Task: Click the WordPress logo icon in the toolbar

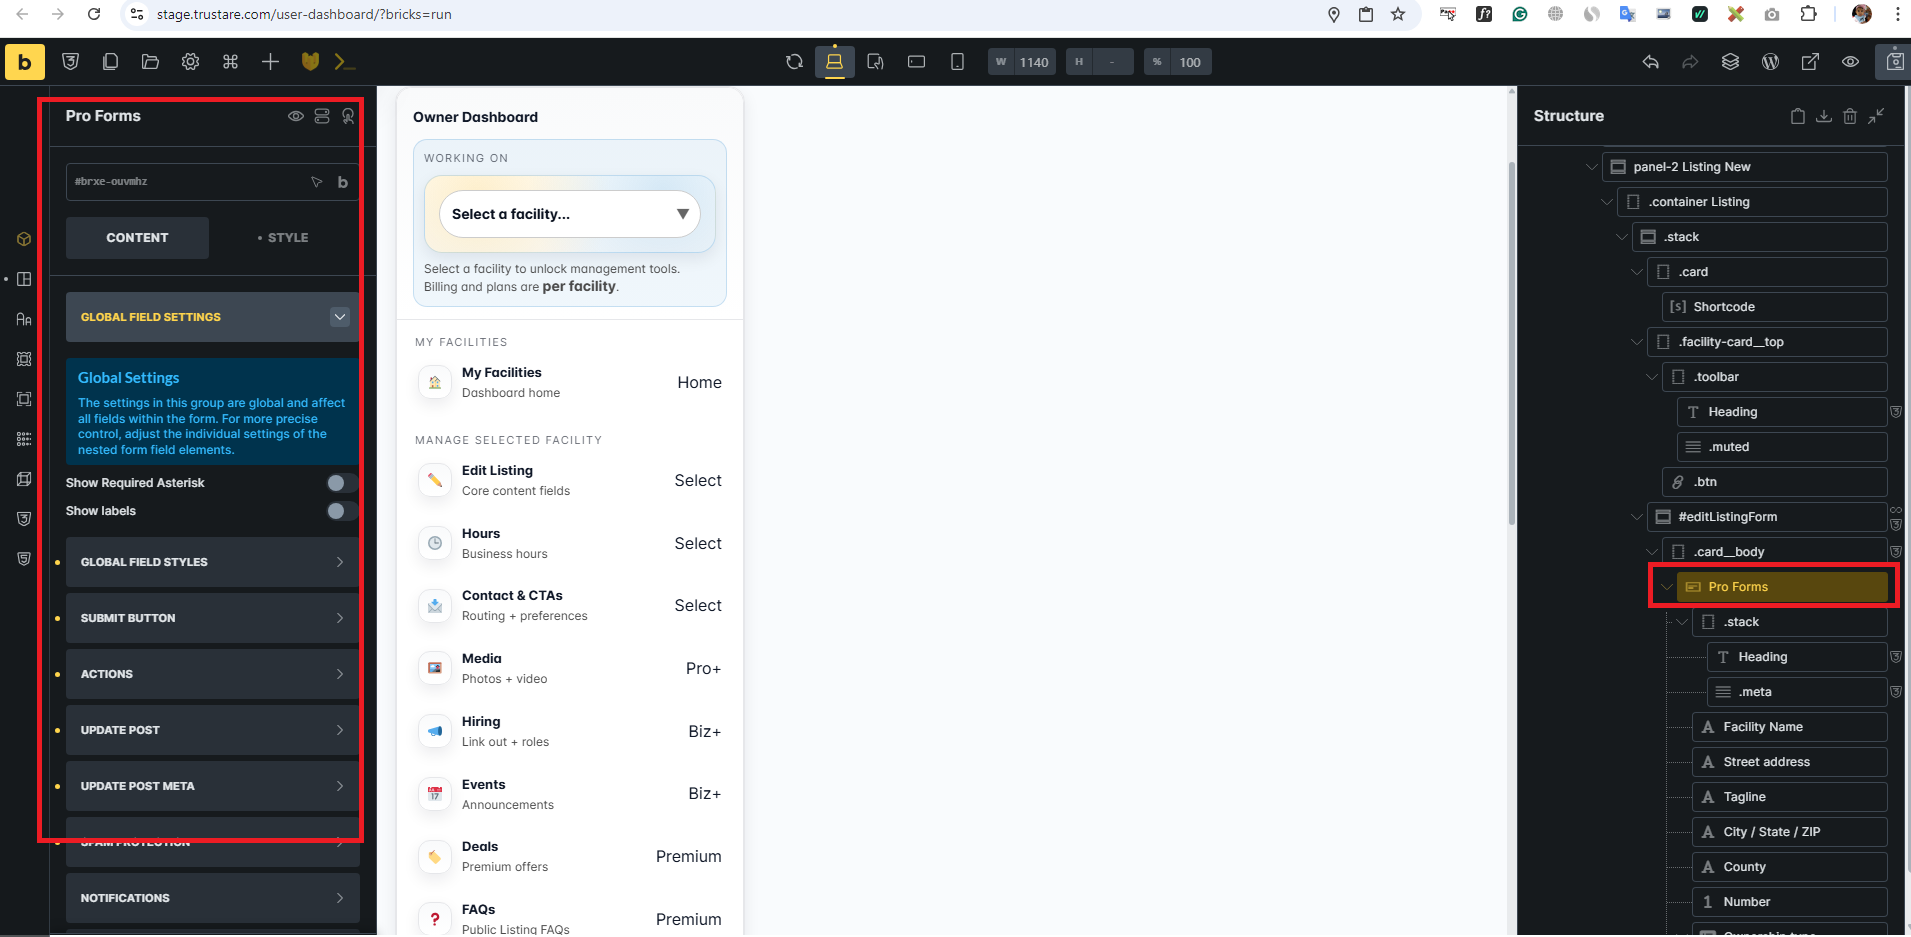Action: point(1770,62)
